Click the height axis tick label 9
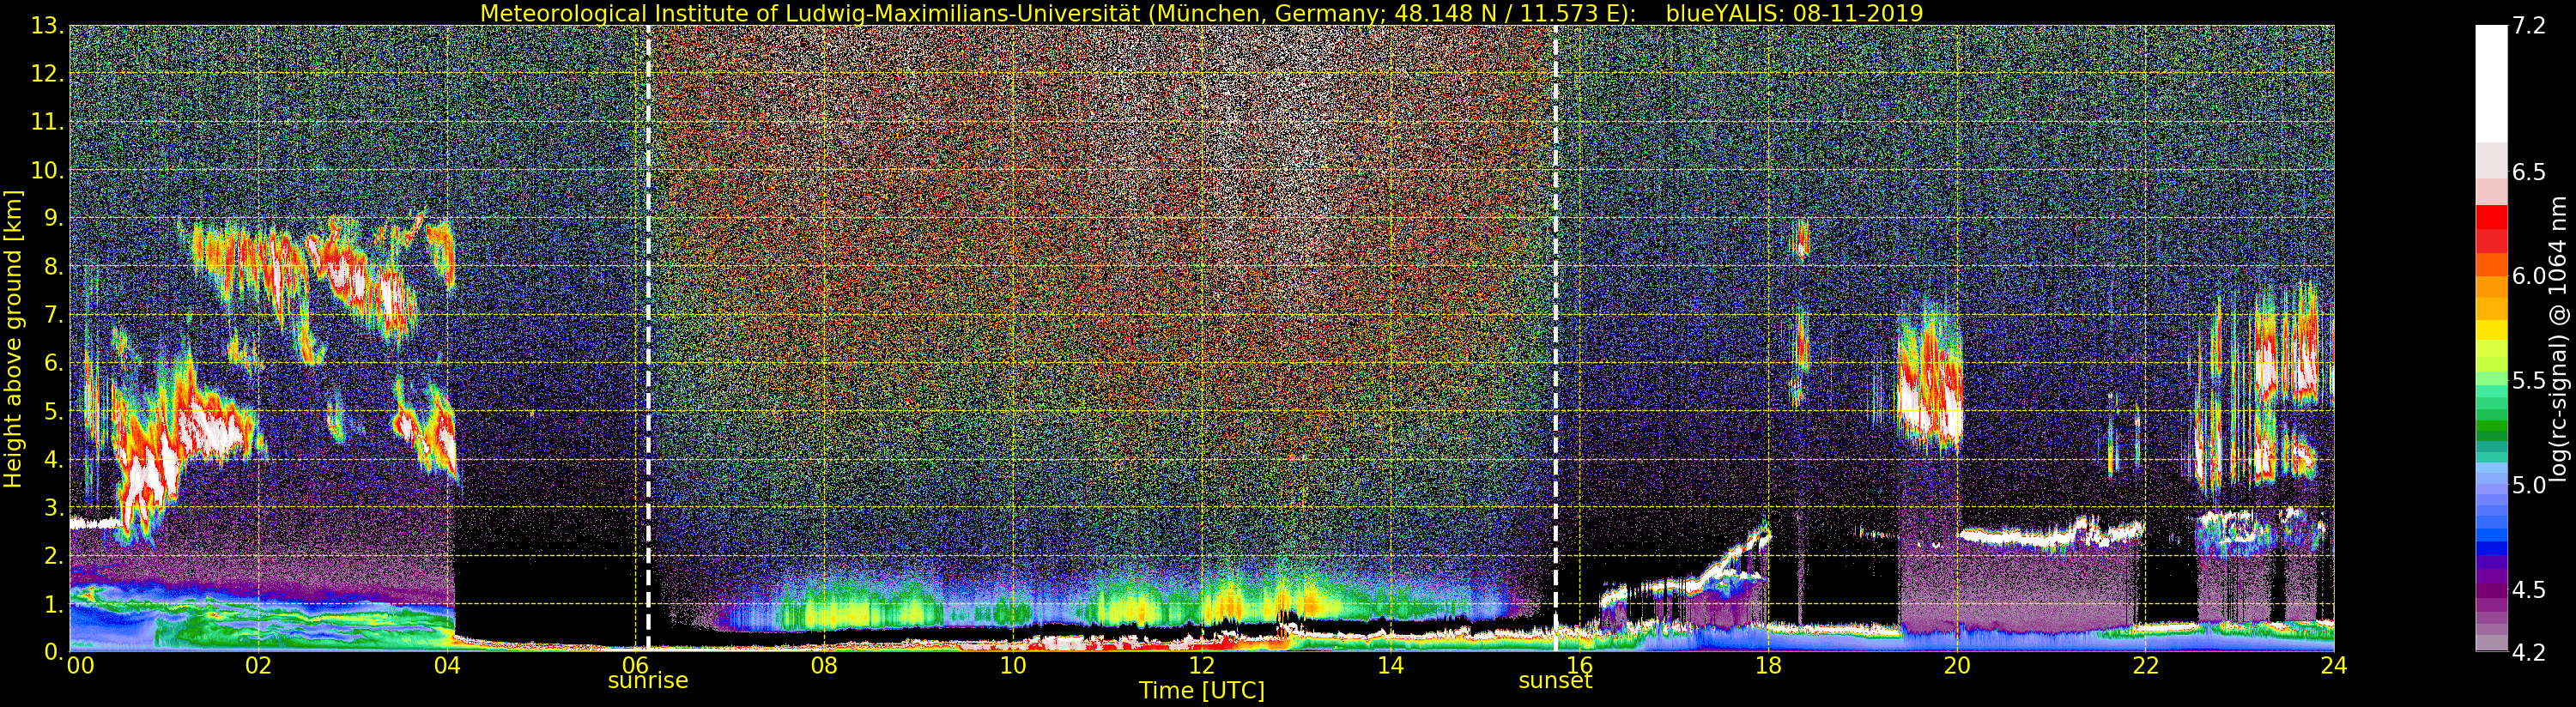The height and width of the screenshot is (707, 2576). 55,218
